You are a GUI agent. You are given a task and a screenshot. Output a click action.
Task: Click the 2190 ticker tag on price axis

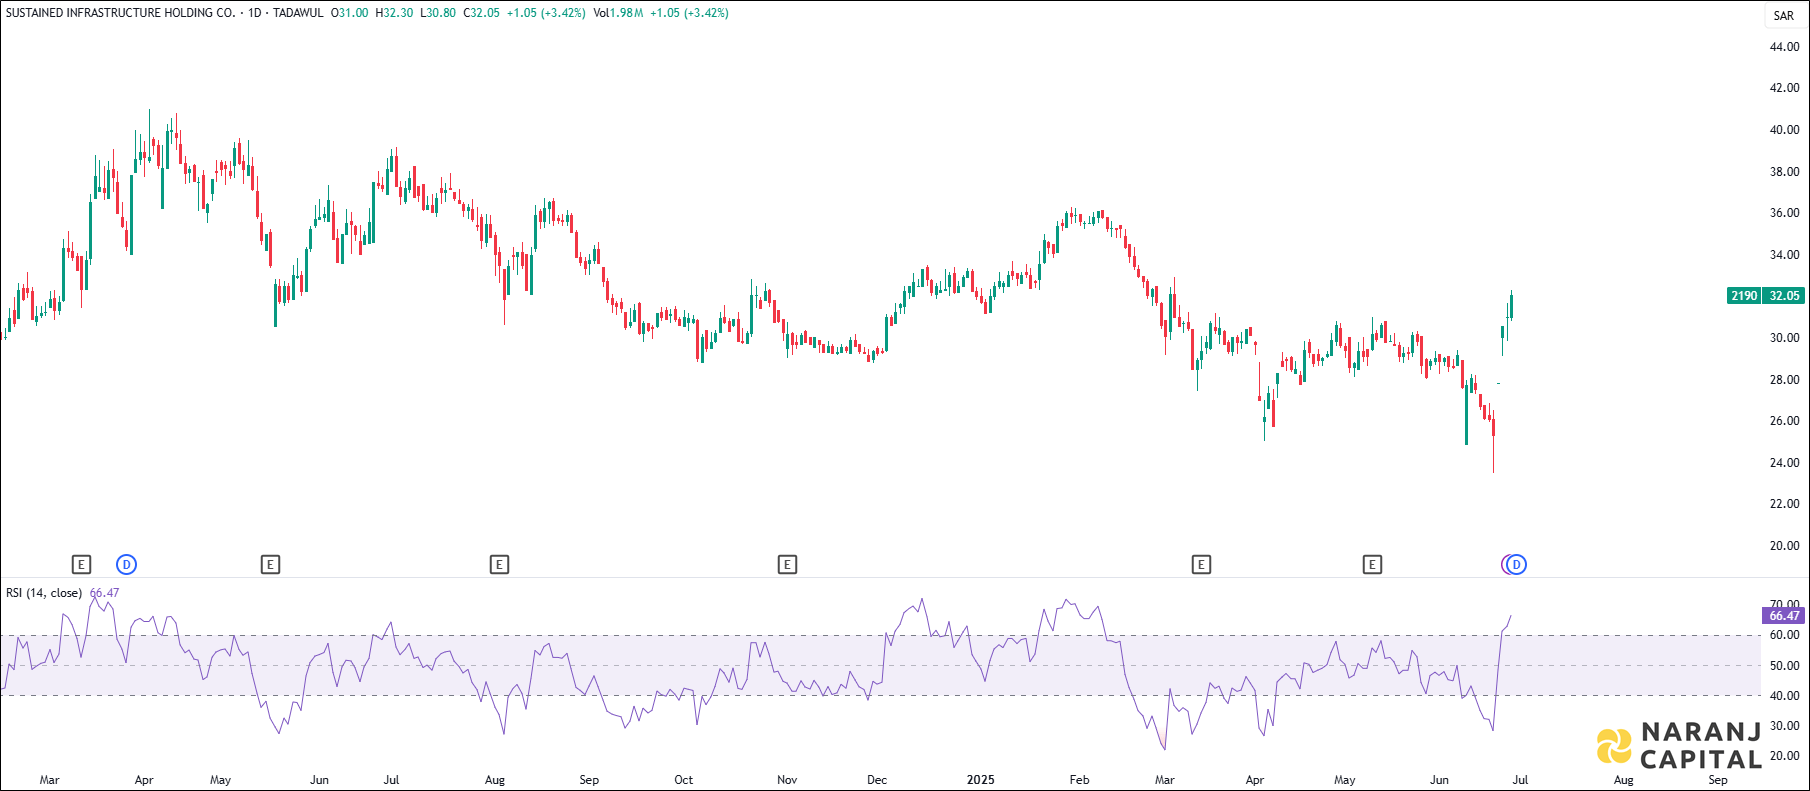(x=1745, y=296)
